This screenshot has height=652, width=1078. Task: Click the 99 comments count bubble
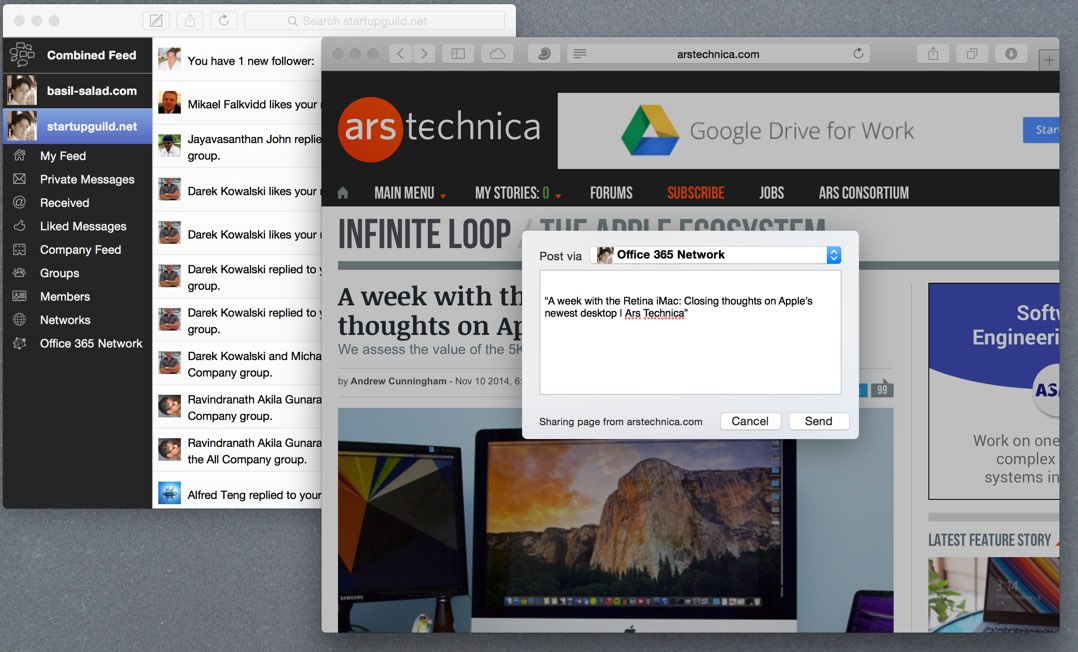(882, 389)
